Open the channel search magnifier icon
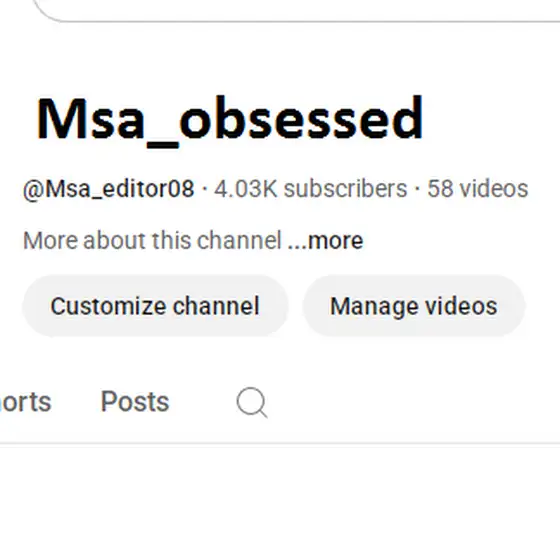560x560 pixels. 252,402
